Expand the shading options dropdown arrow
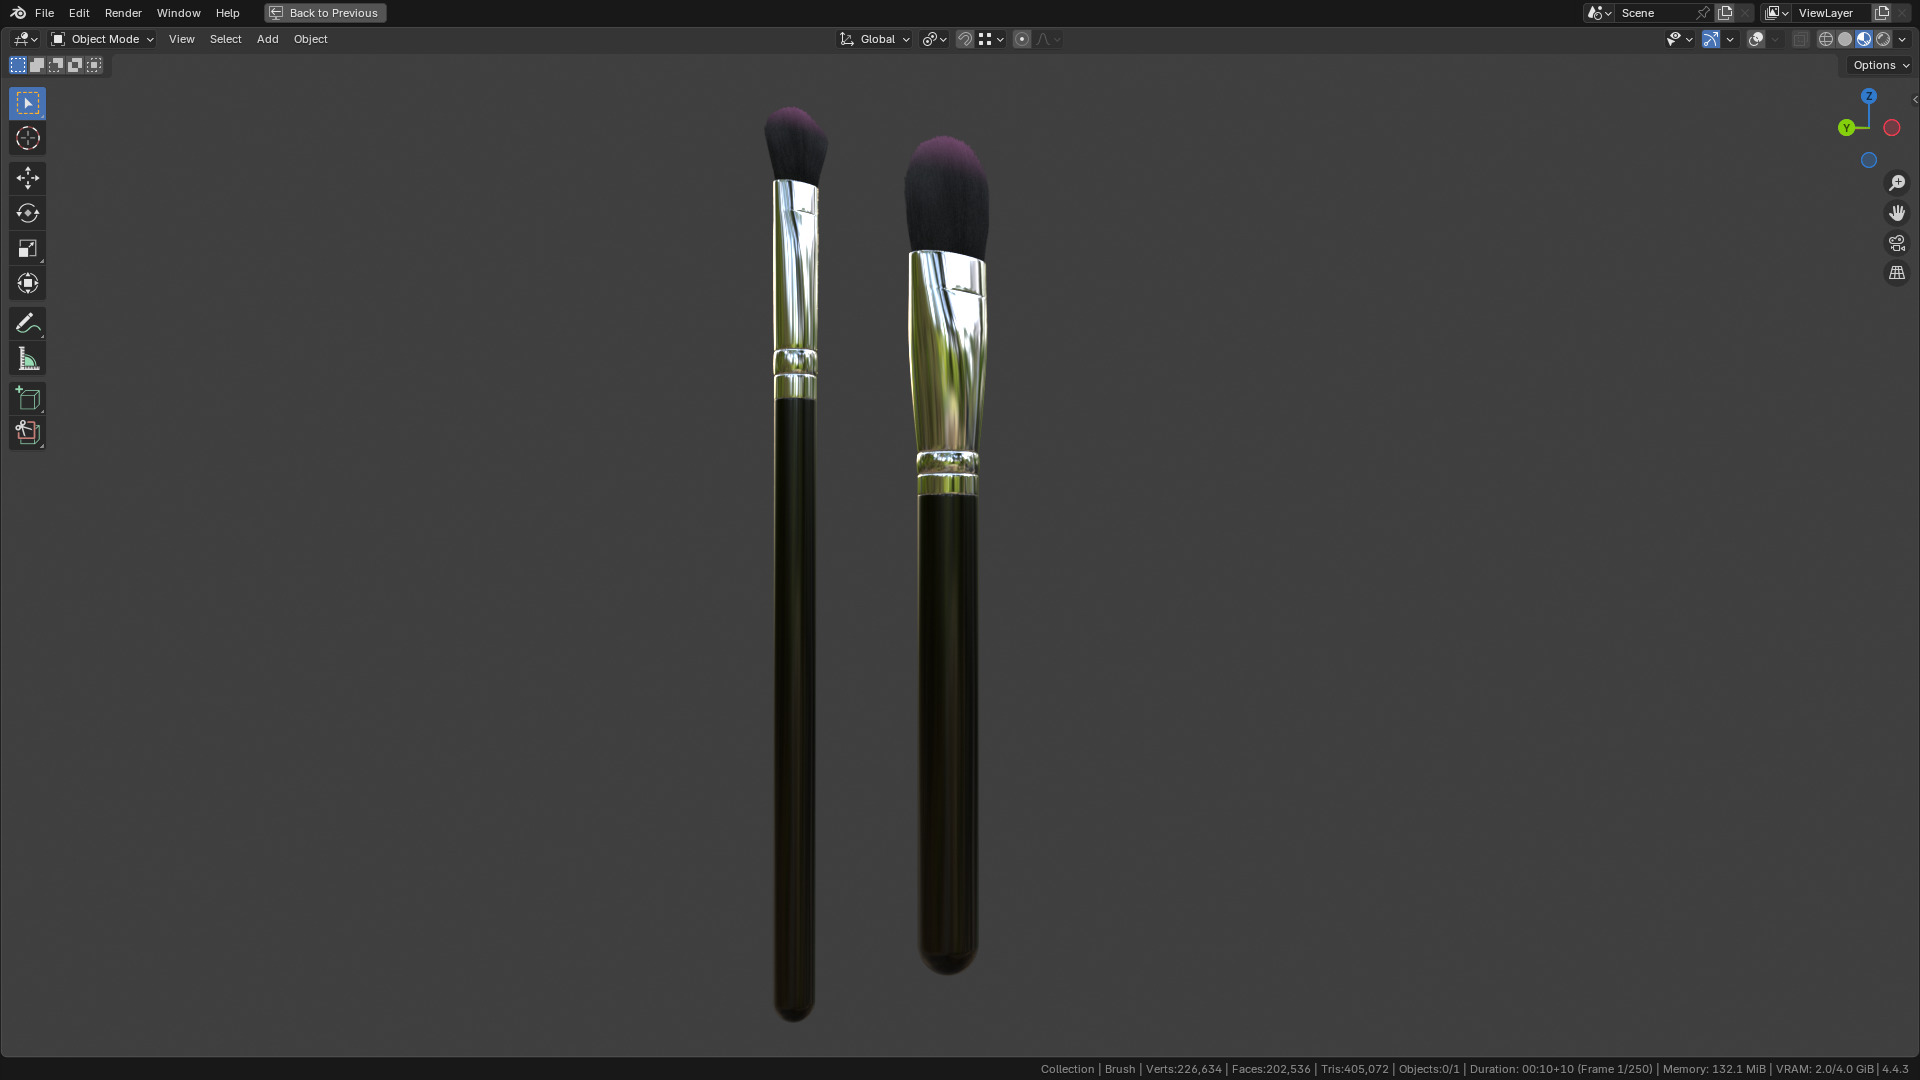The width and height of the screenshot is (1920, 1080). pyautogui.click(x=1902, y=39)
